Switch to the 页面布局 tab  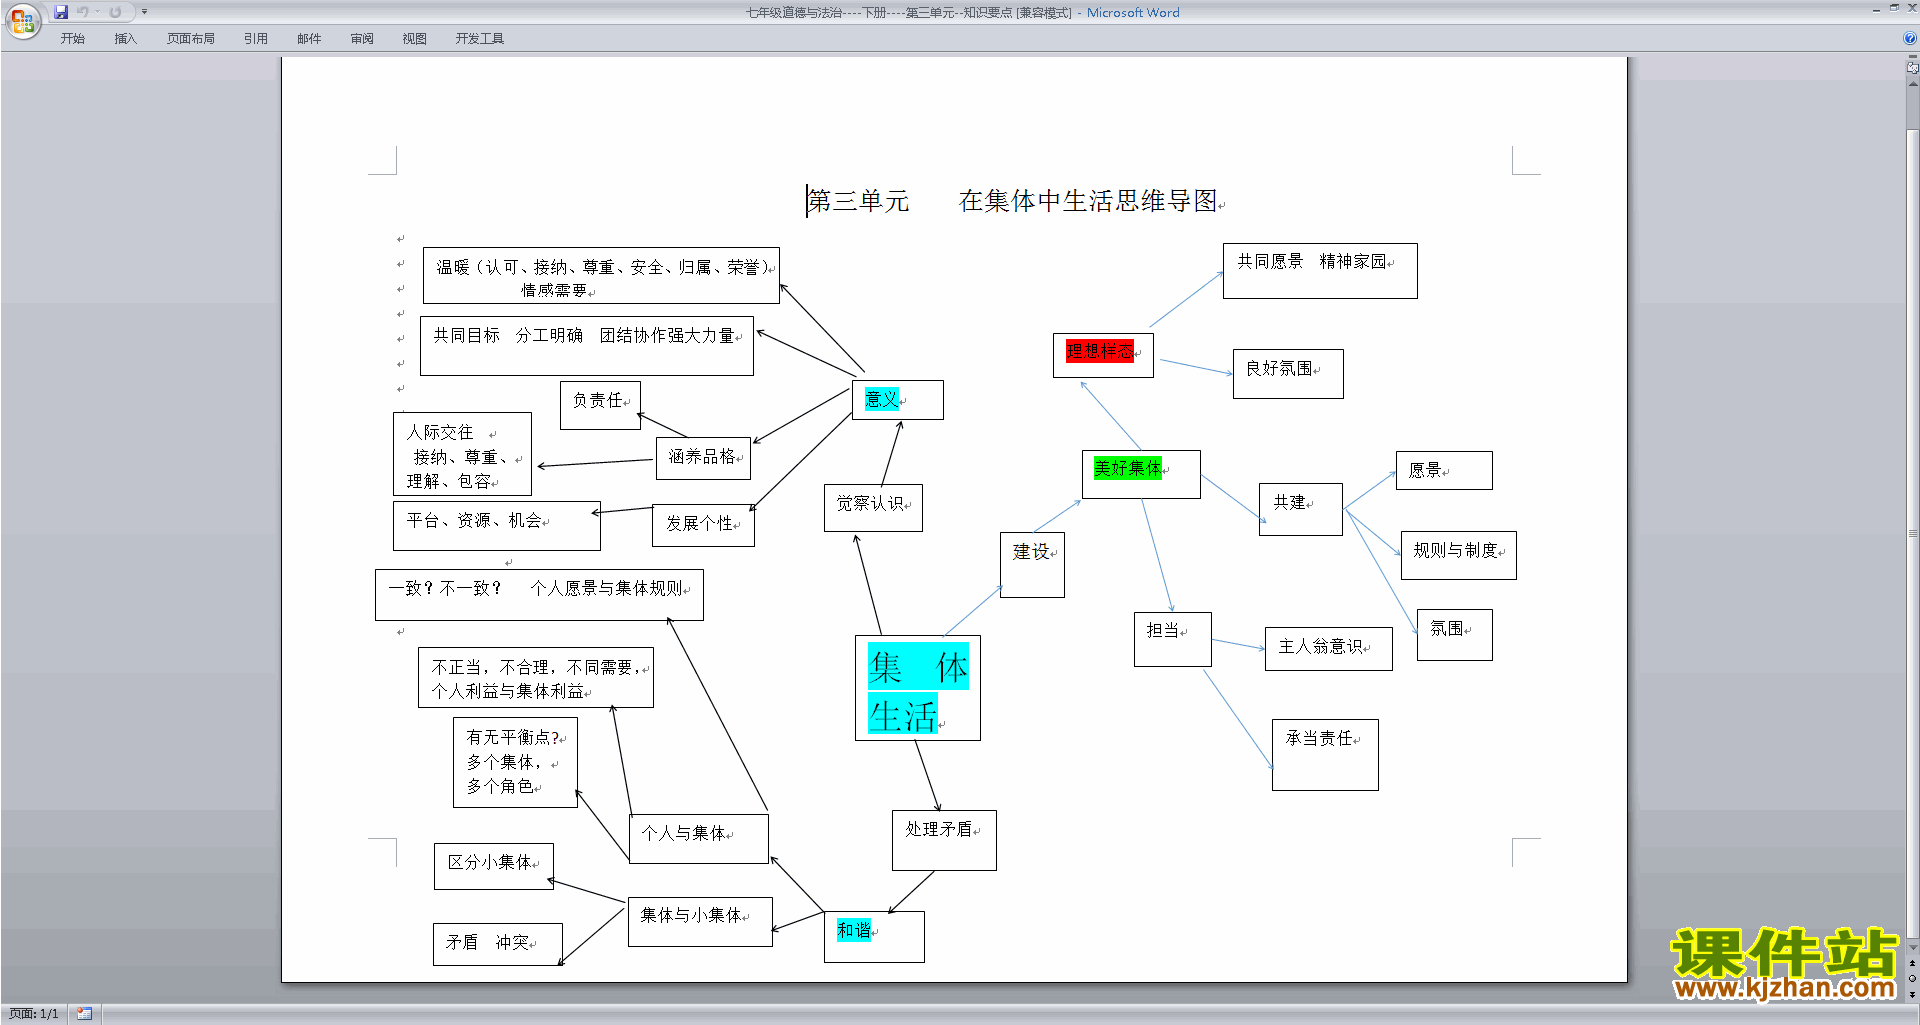pyautogui.click(x=191, y=38)
